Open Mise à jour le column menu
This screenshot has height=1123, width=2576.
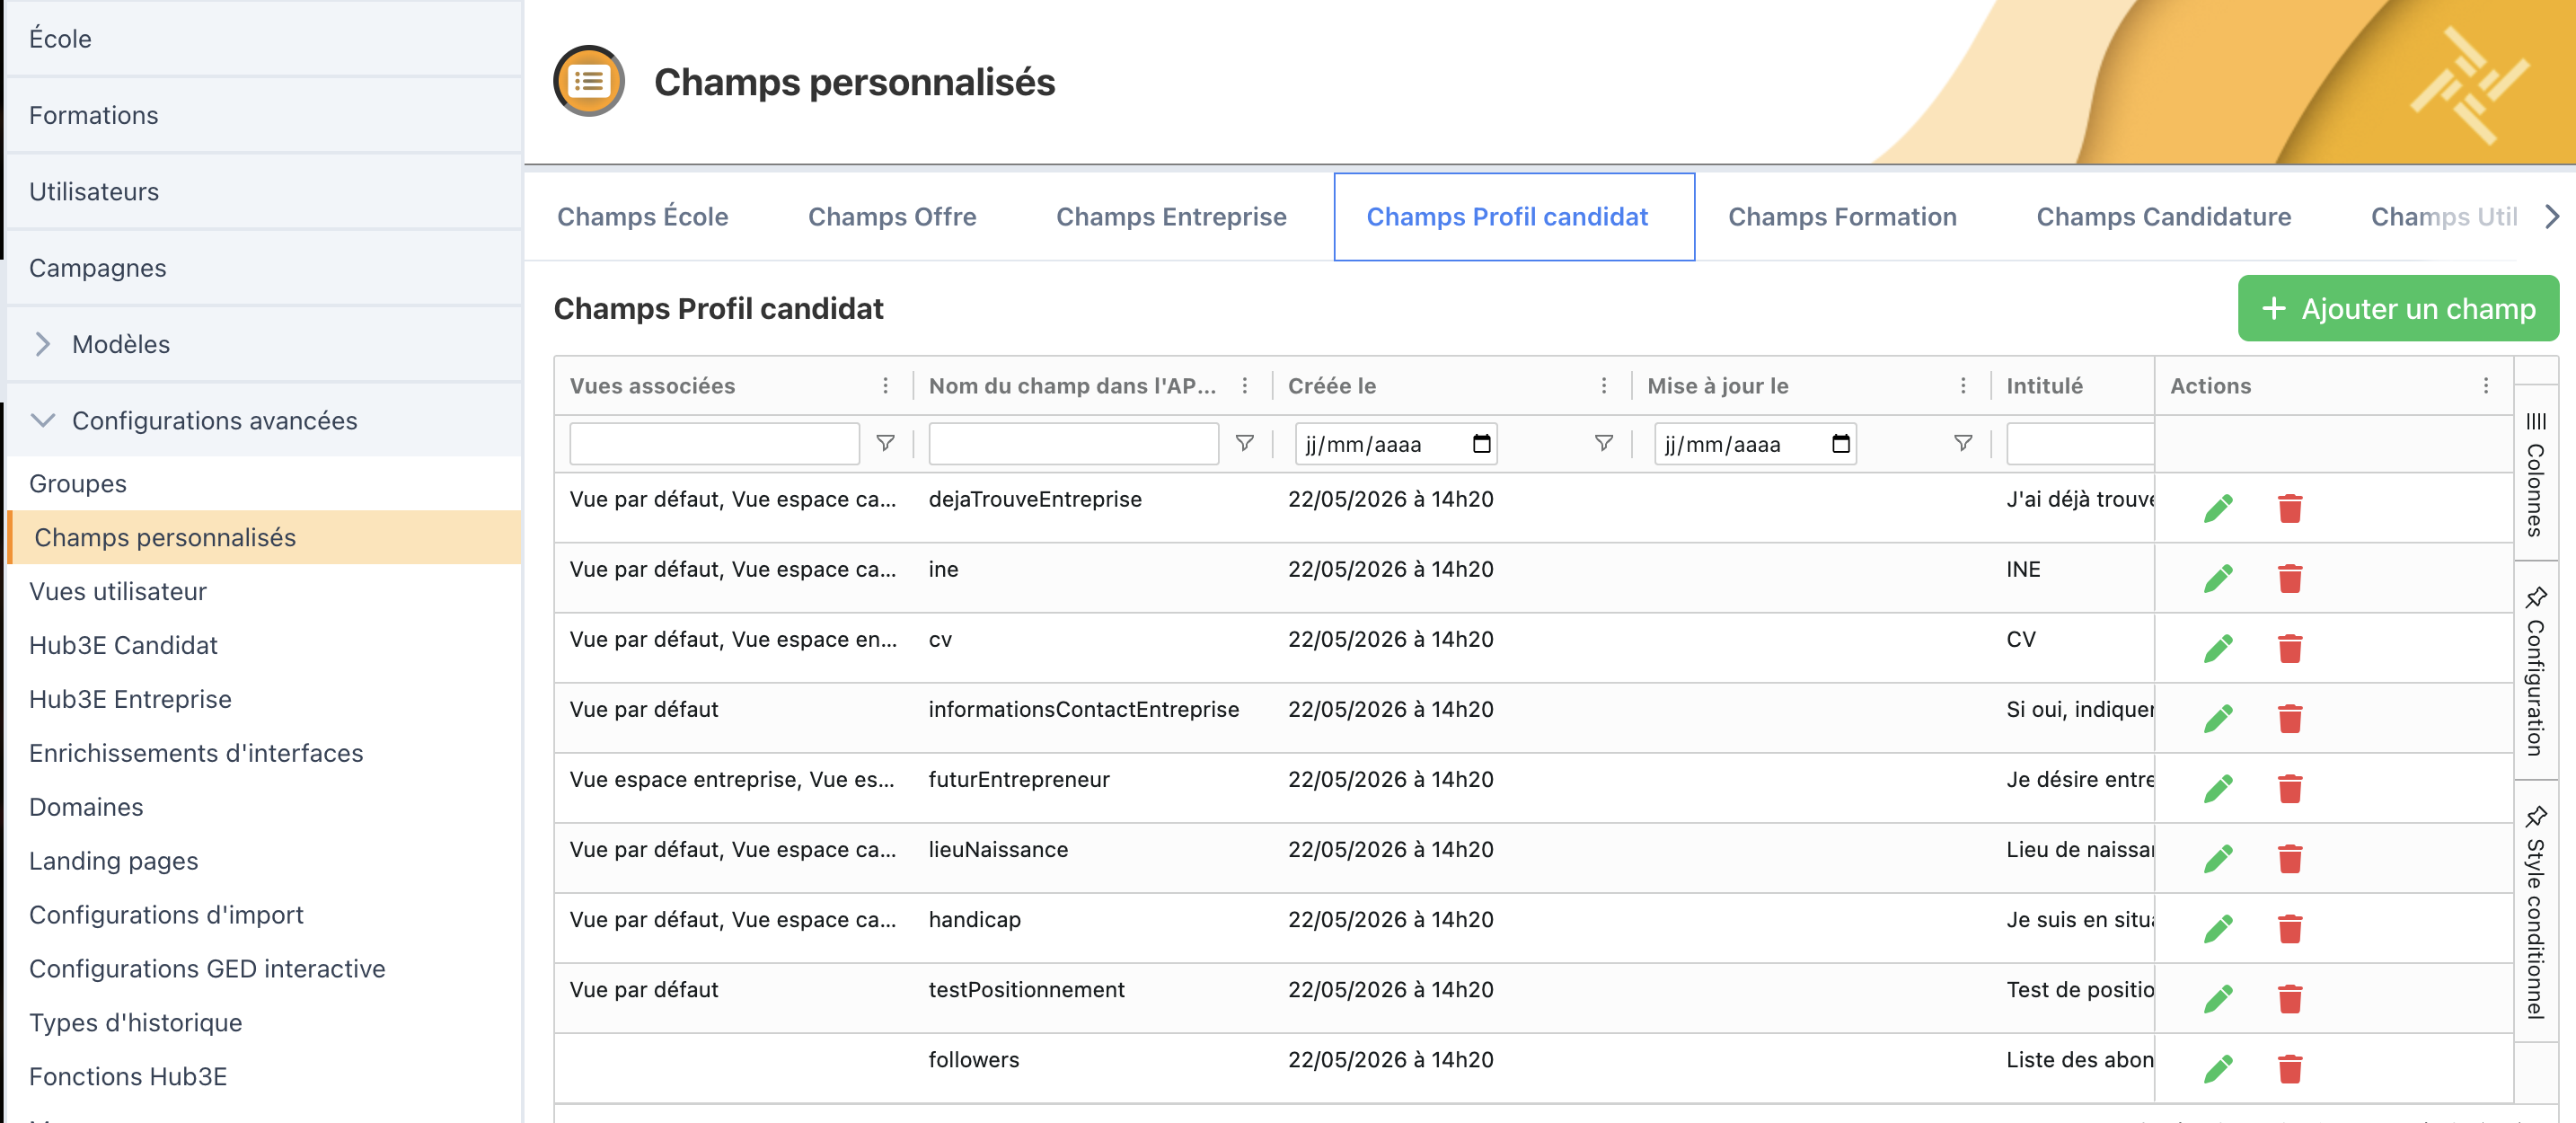(1962, 385)
